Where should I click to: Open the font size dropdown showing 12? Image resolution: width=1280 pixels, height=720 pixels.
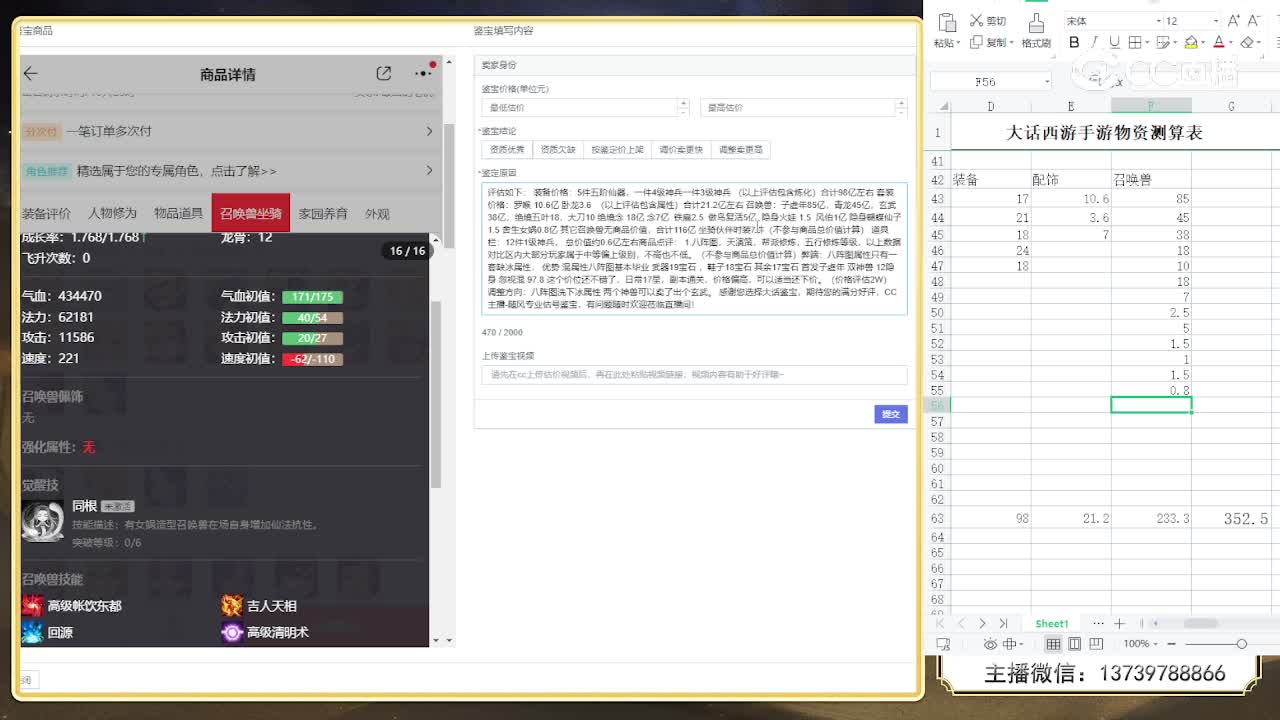point(1188,21)
